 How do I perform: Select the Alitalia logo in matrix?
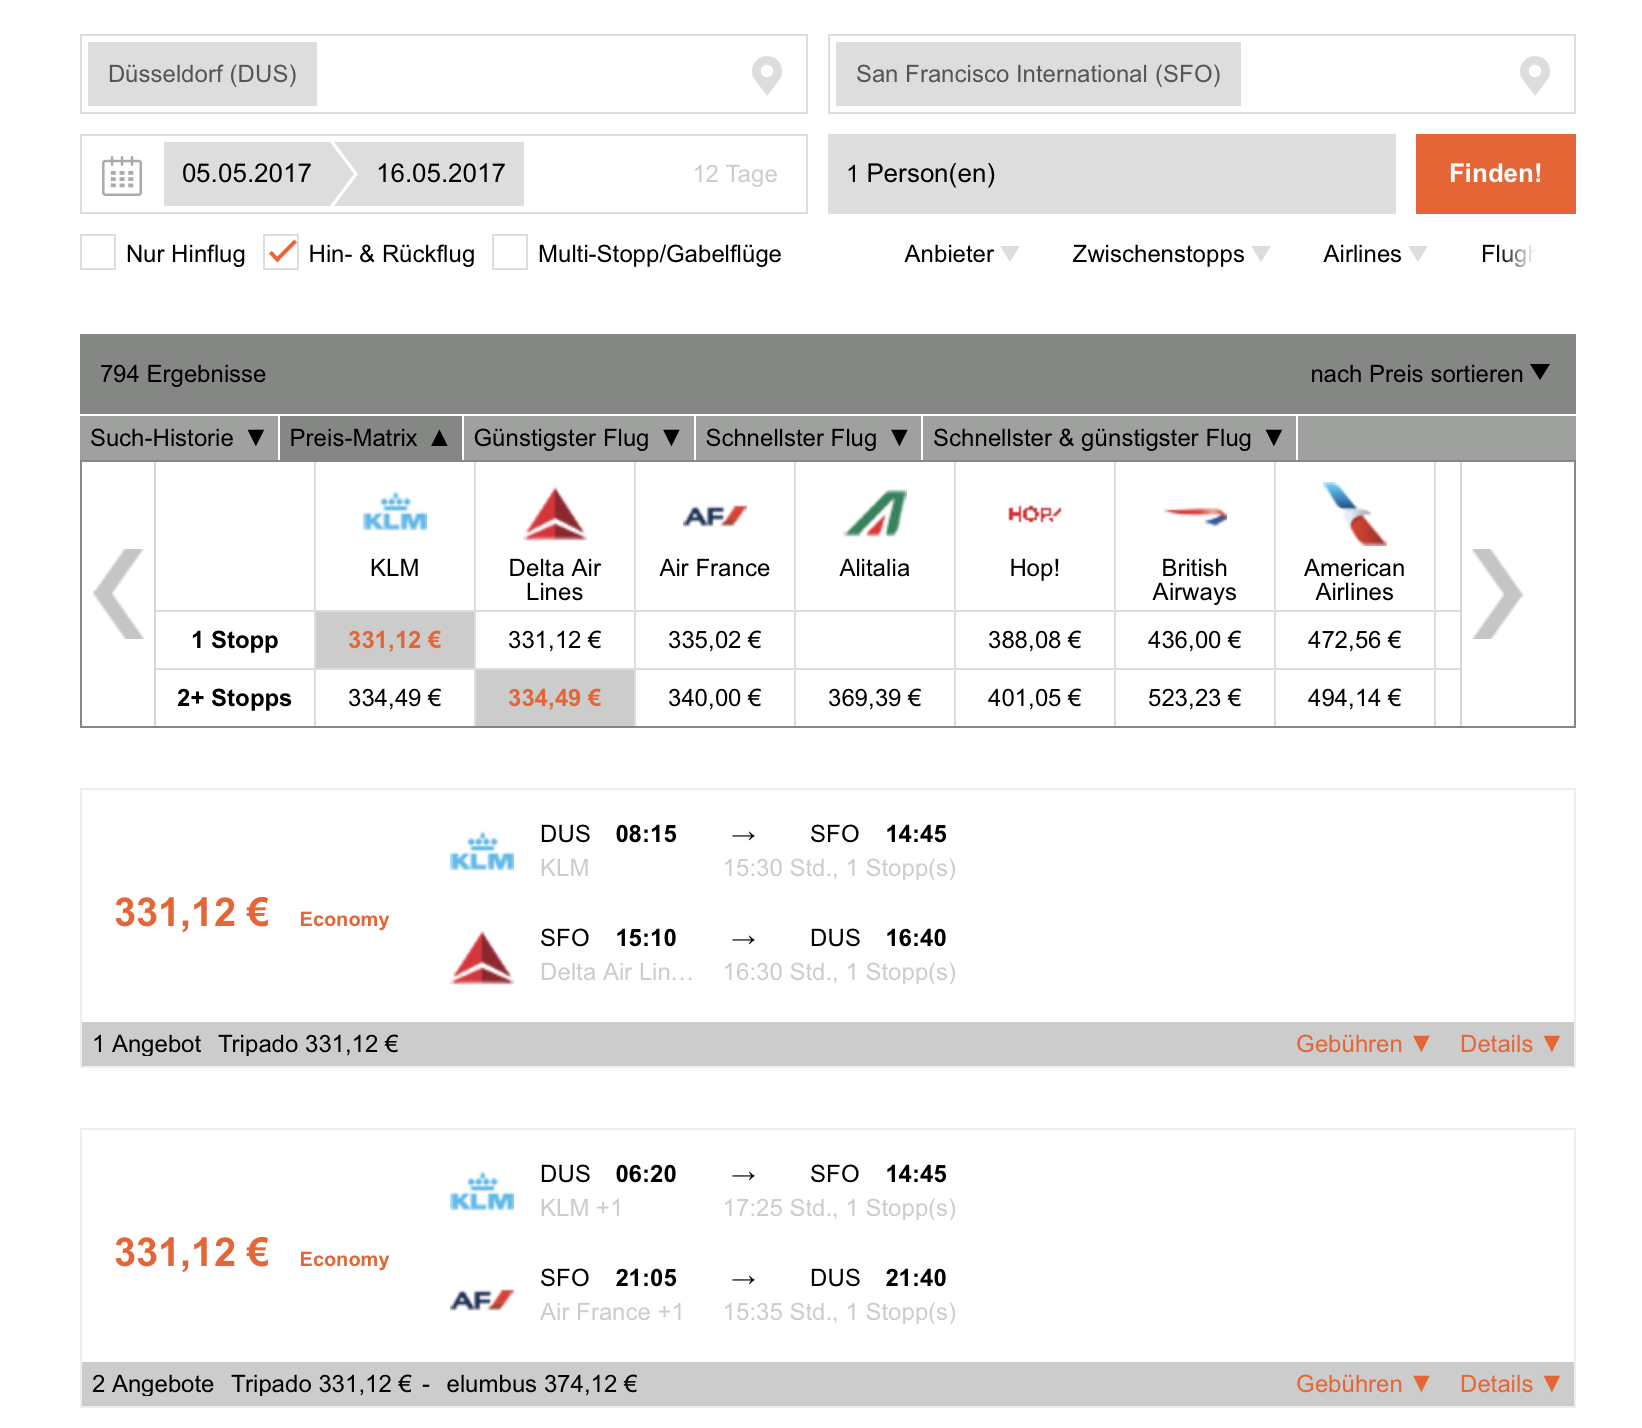pyautogui.click(x=875, y=514)
